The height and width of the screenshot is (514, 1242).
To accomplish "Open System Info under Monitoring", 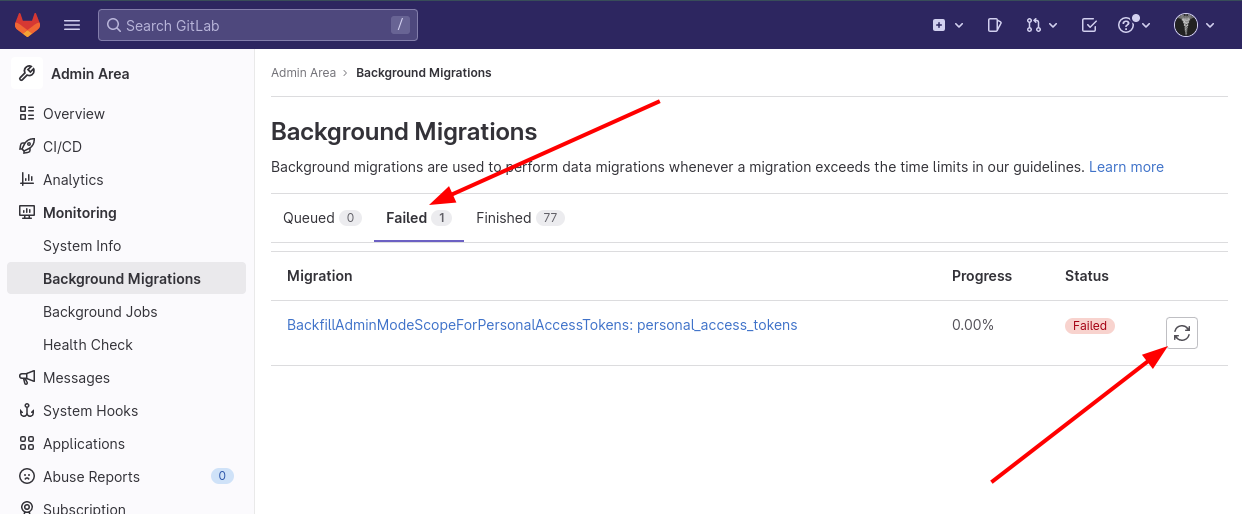I will [x=82, y=246].
